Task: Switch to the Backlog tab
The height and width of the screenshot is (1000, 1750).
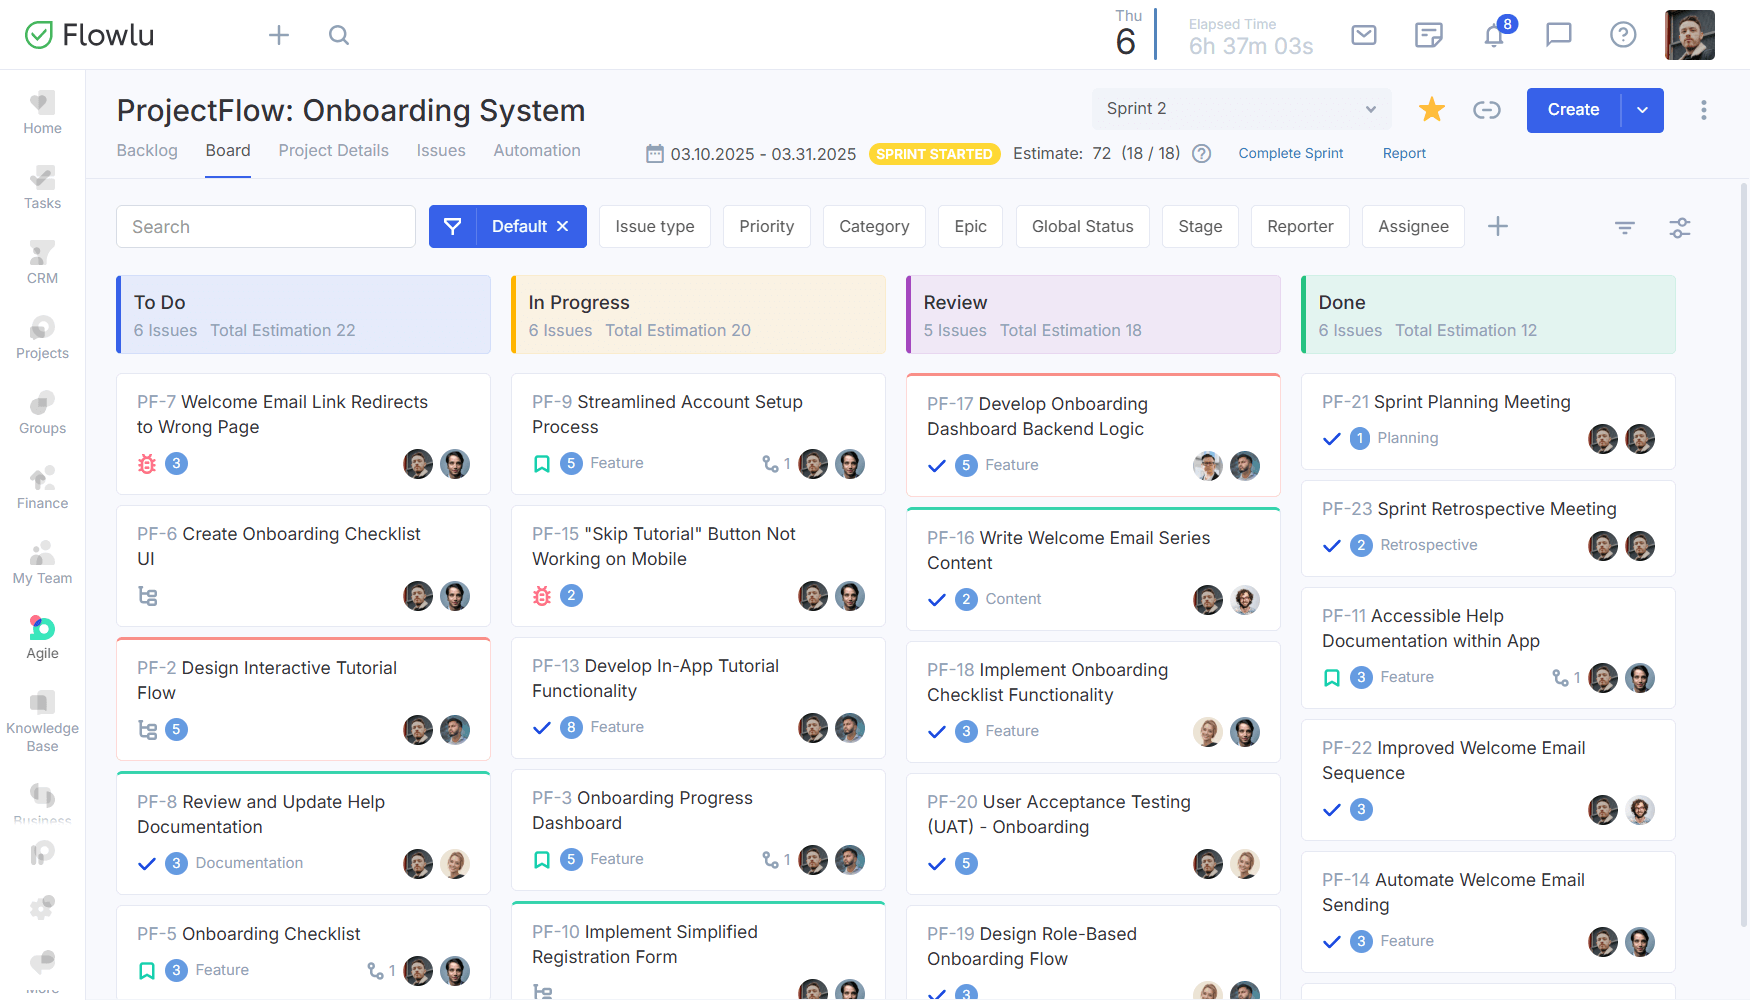Action: [x=147, y=150]
